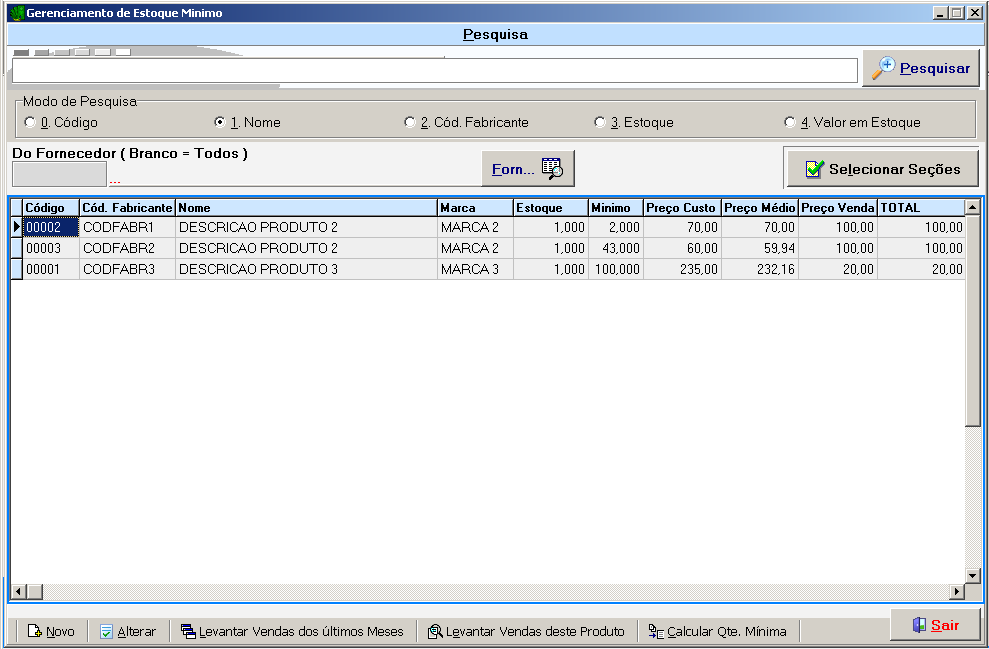Screen dimensions: 989x649
Task: Sort by the Nome column header
Action: tap(306, 208)
